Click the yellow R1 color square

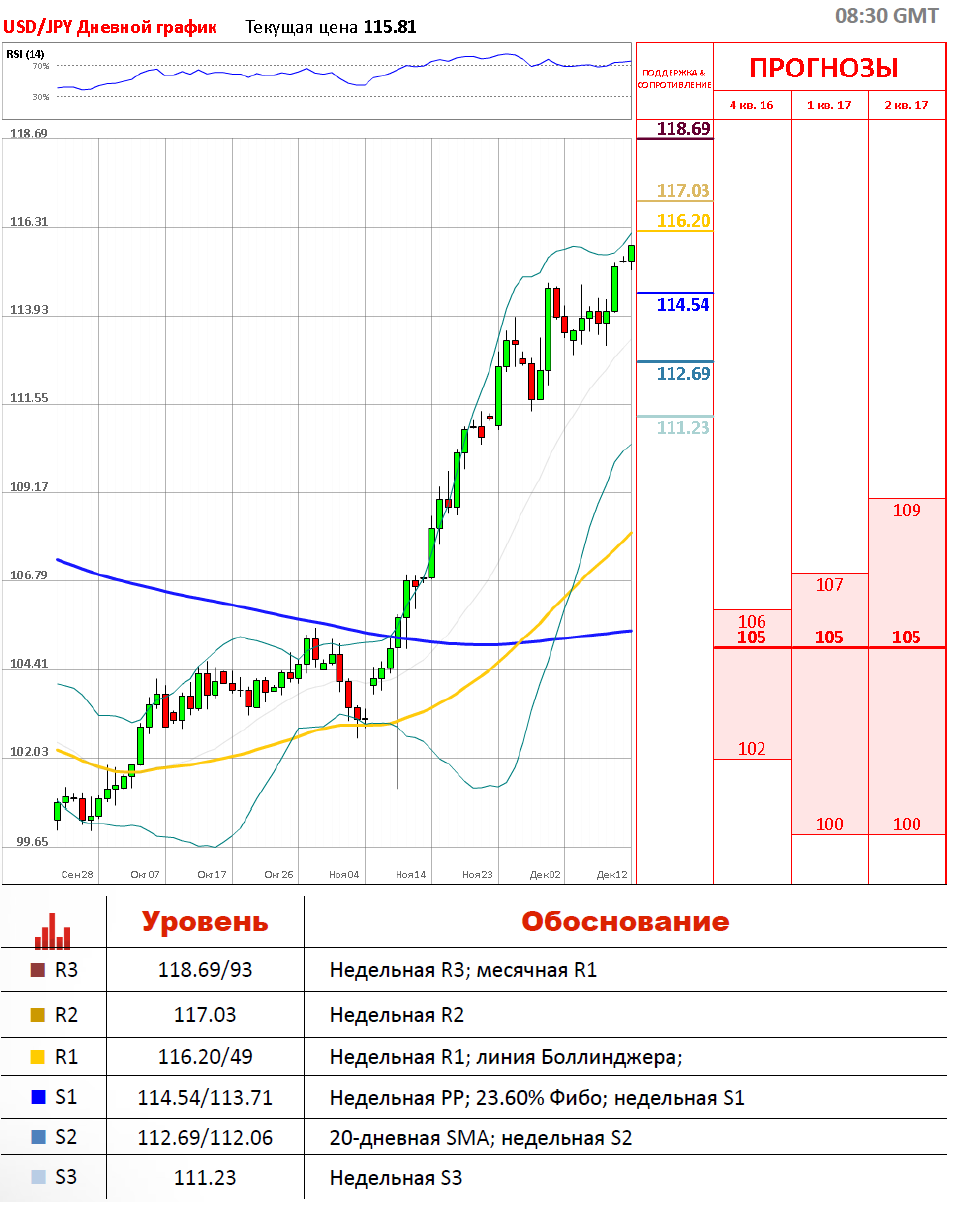(x=38, y=1056)
